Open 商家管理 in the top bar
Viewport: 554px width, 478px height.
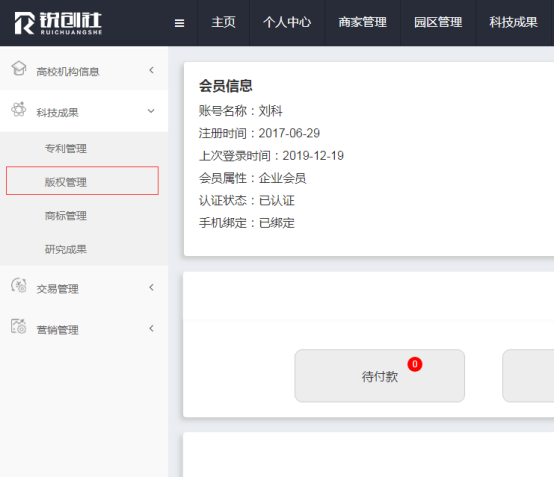[363, 23]
